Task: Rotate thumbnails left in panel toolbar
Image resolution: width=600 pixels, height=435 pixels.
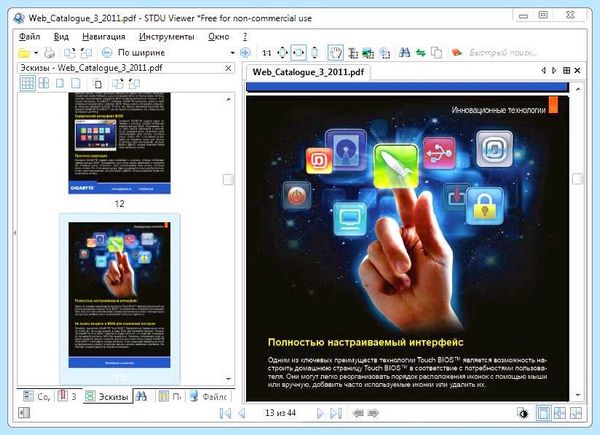Action: [117, 83]
